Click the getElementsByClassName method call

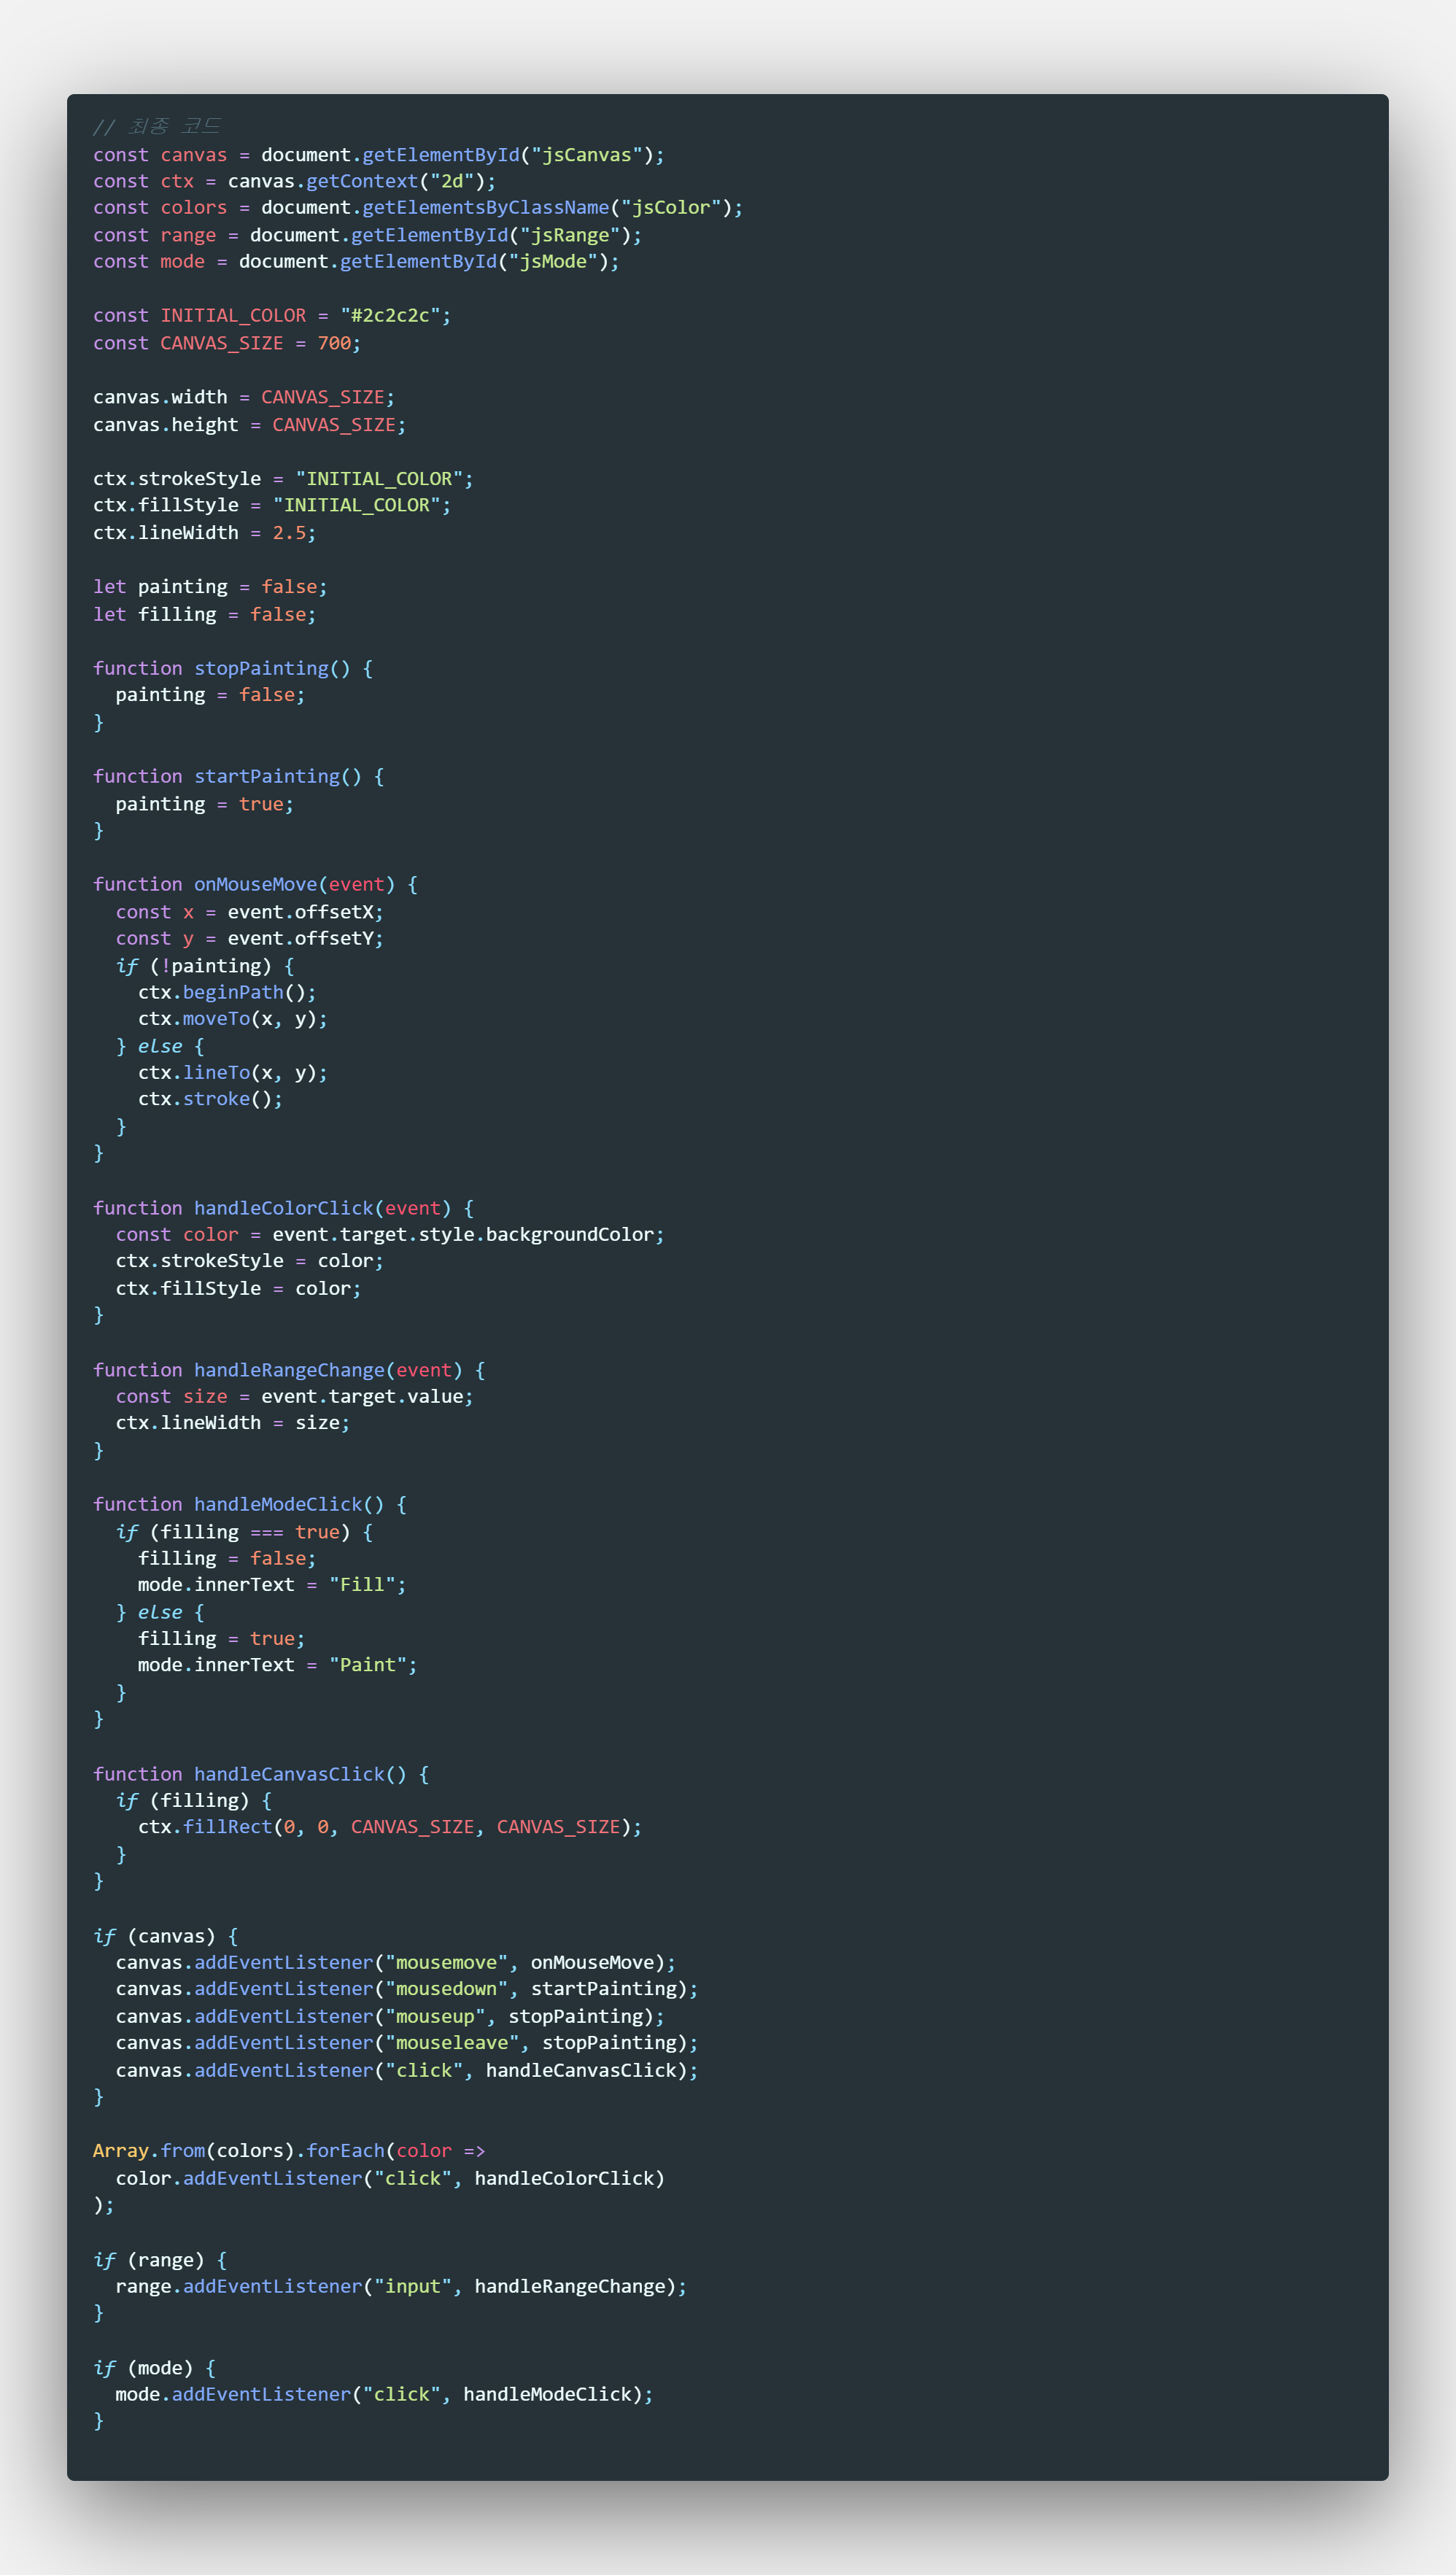(485, 208)
